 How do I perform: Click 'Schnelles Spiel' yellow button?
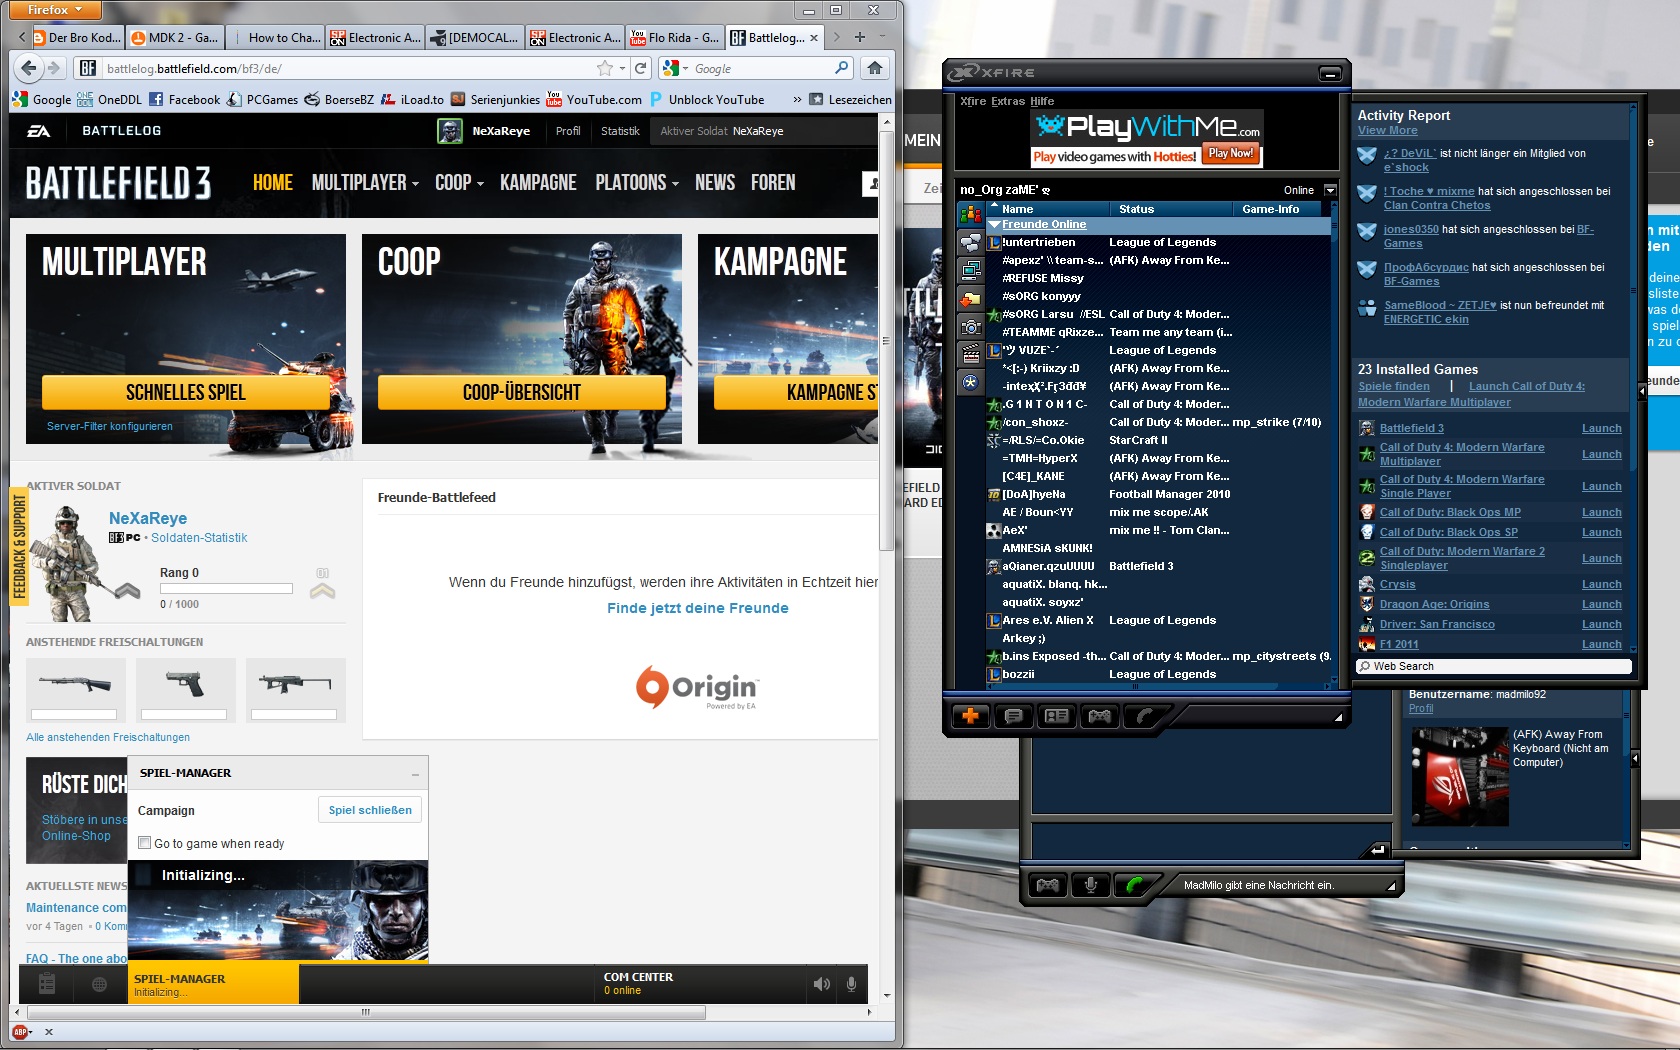[x=186, y=392]
